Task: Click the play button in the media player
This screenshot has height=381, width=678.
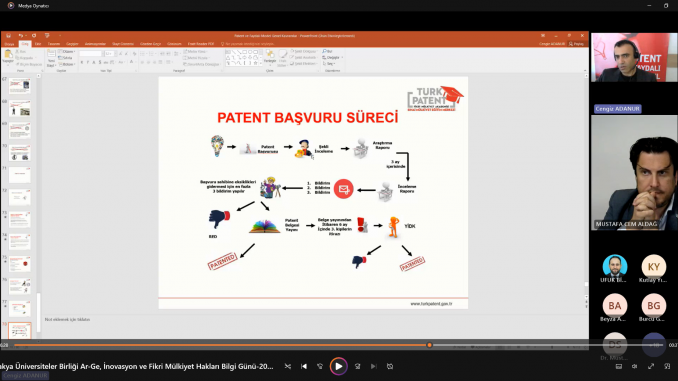Action: (338, 366)
